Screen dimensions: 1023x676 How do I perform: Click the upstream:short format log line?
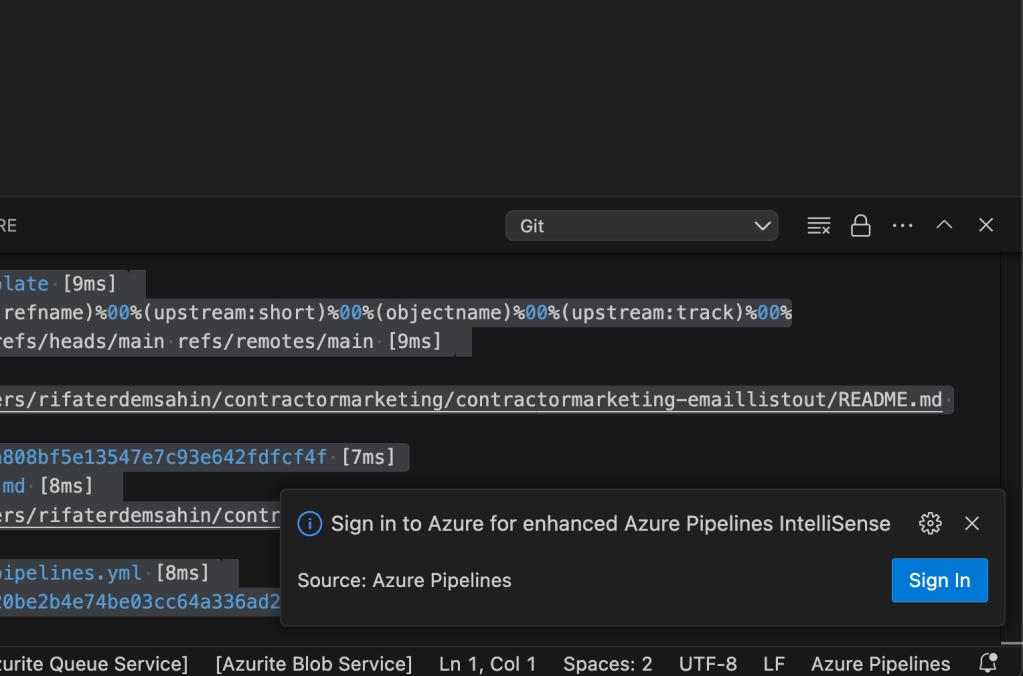[x=396, y=313]
